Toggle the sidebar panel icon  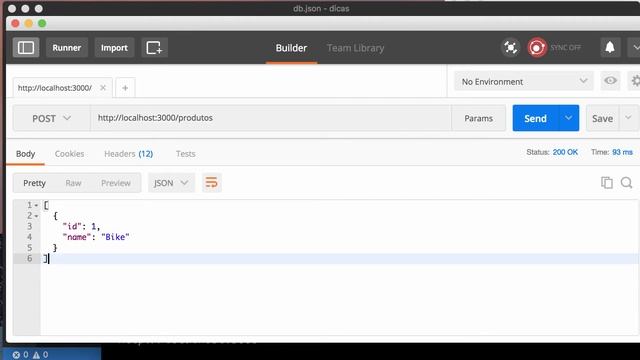[26, 48]
